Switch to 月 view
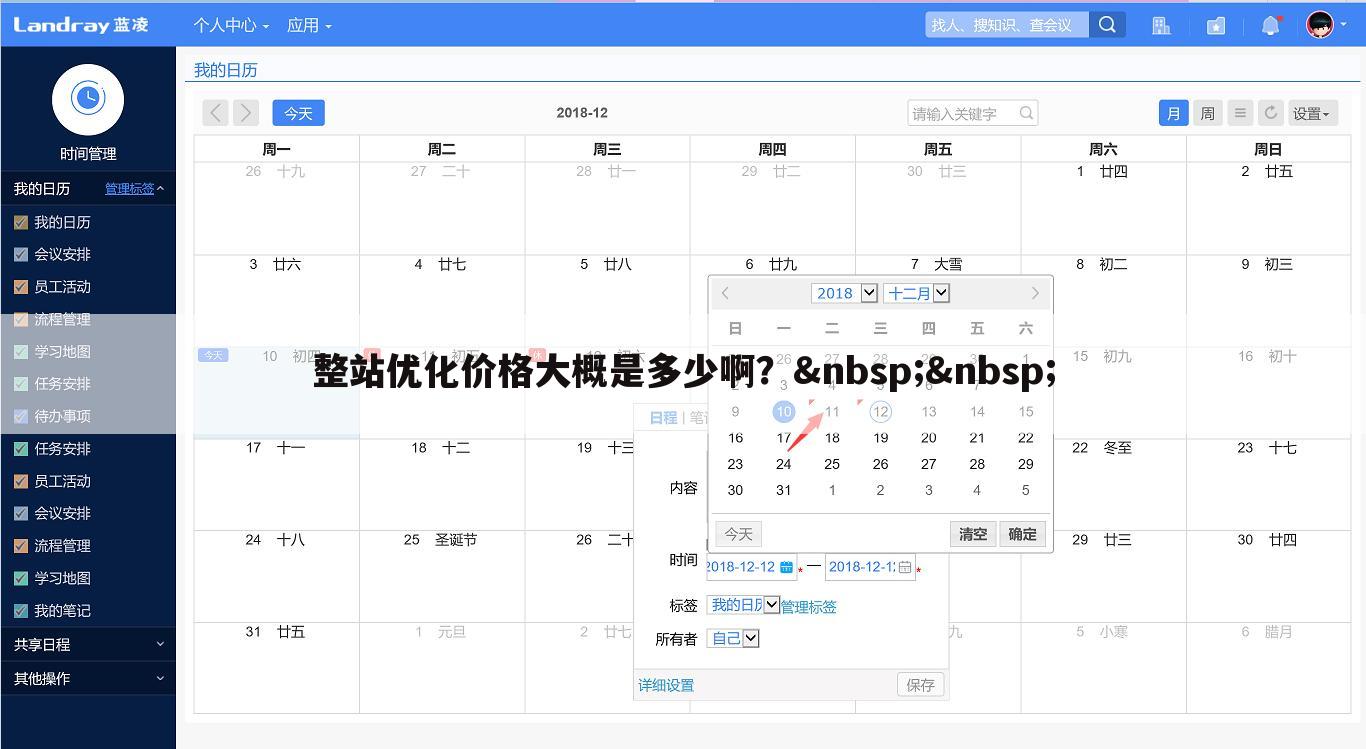Screen dimensions: 1366x749 (1173, 113)
